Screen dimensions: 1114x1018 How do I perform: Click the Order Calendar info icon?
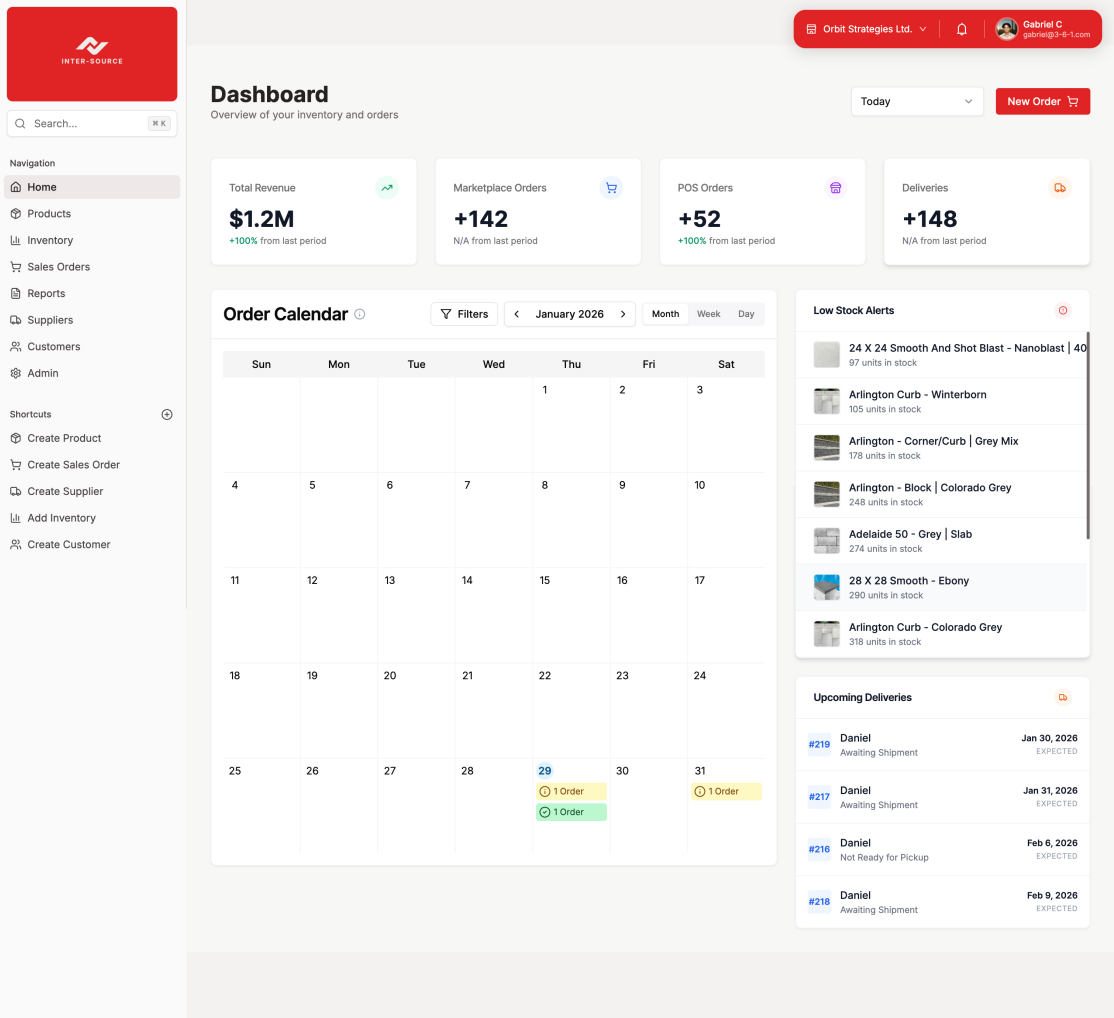[x=360, y=314]
